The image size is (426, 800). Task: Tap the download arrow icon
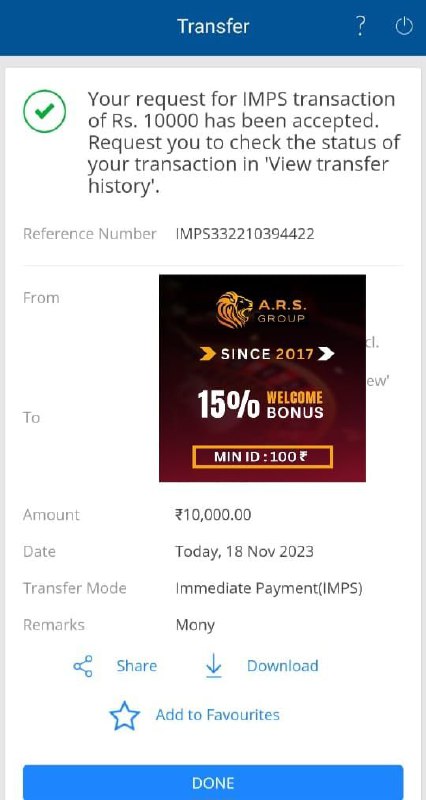point(214,666)
